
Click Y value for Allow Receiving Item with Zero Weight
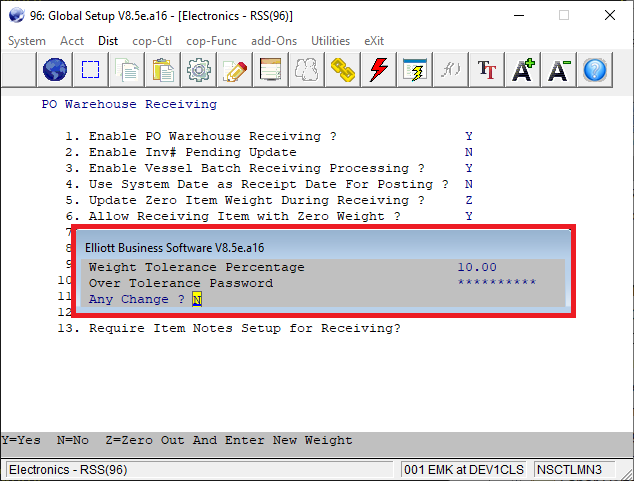(469, 216)
